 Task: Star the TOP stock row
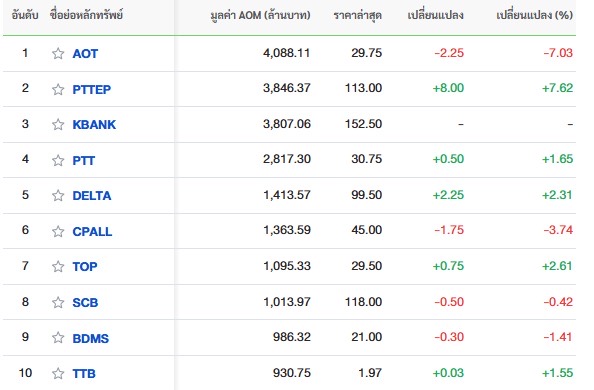[58, 266]
